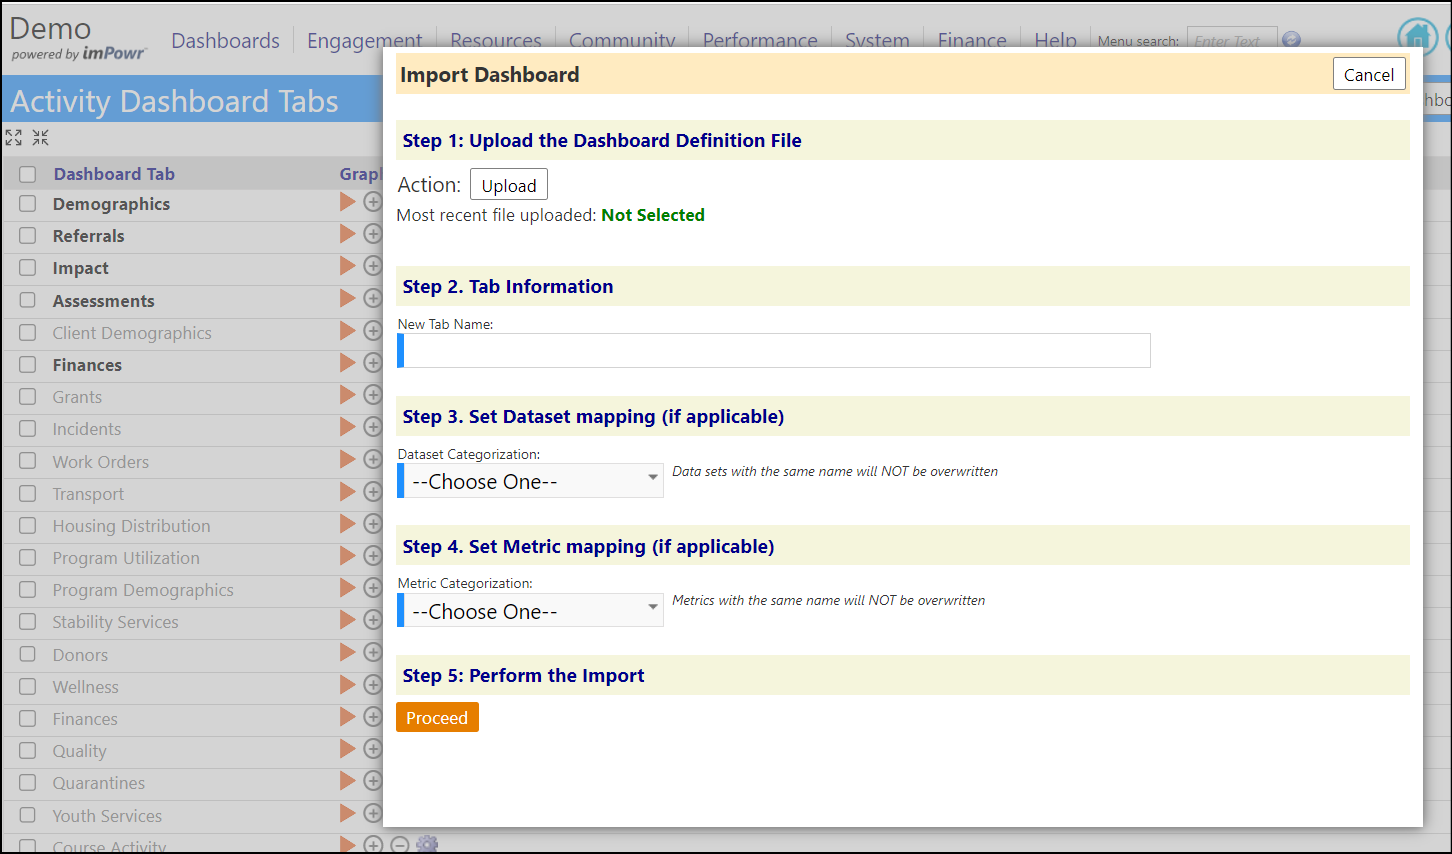Image resolution: width=1452 pixels, height=854 pixels.
Task: Check the Impact checkbox
Action: coord(27,268)
